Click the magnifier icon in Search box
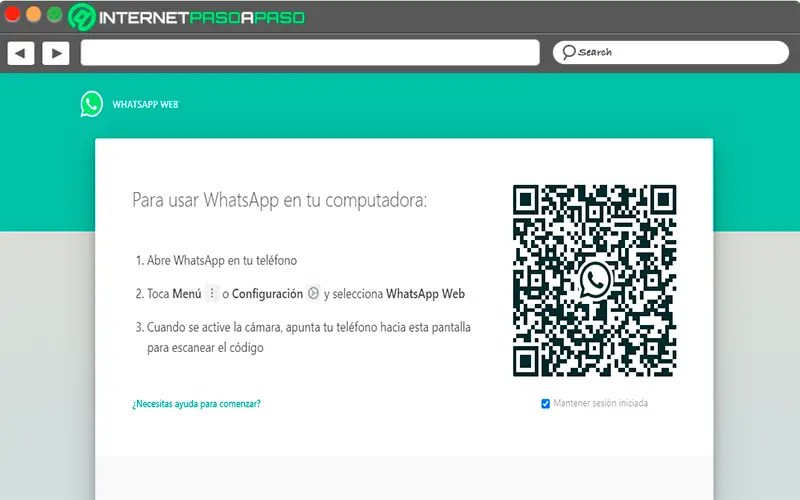Viewport: 800px width, 500px height. (568, 52)
